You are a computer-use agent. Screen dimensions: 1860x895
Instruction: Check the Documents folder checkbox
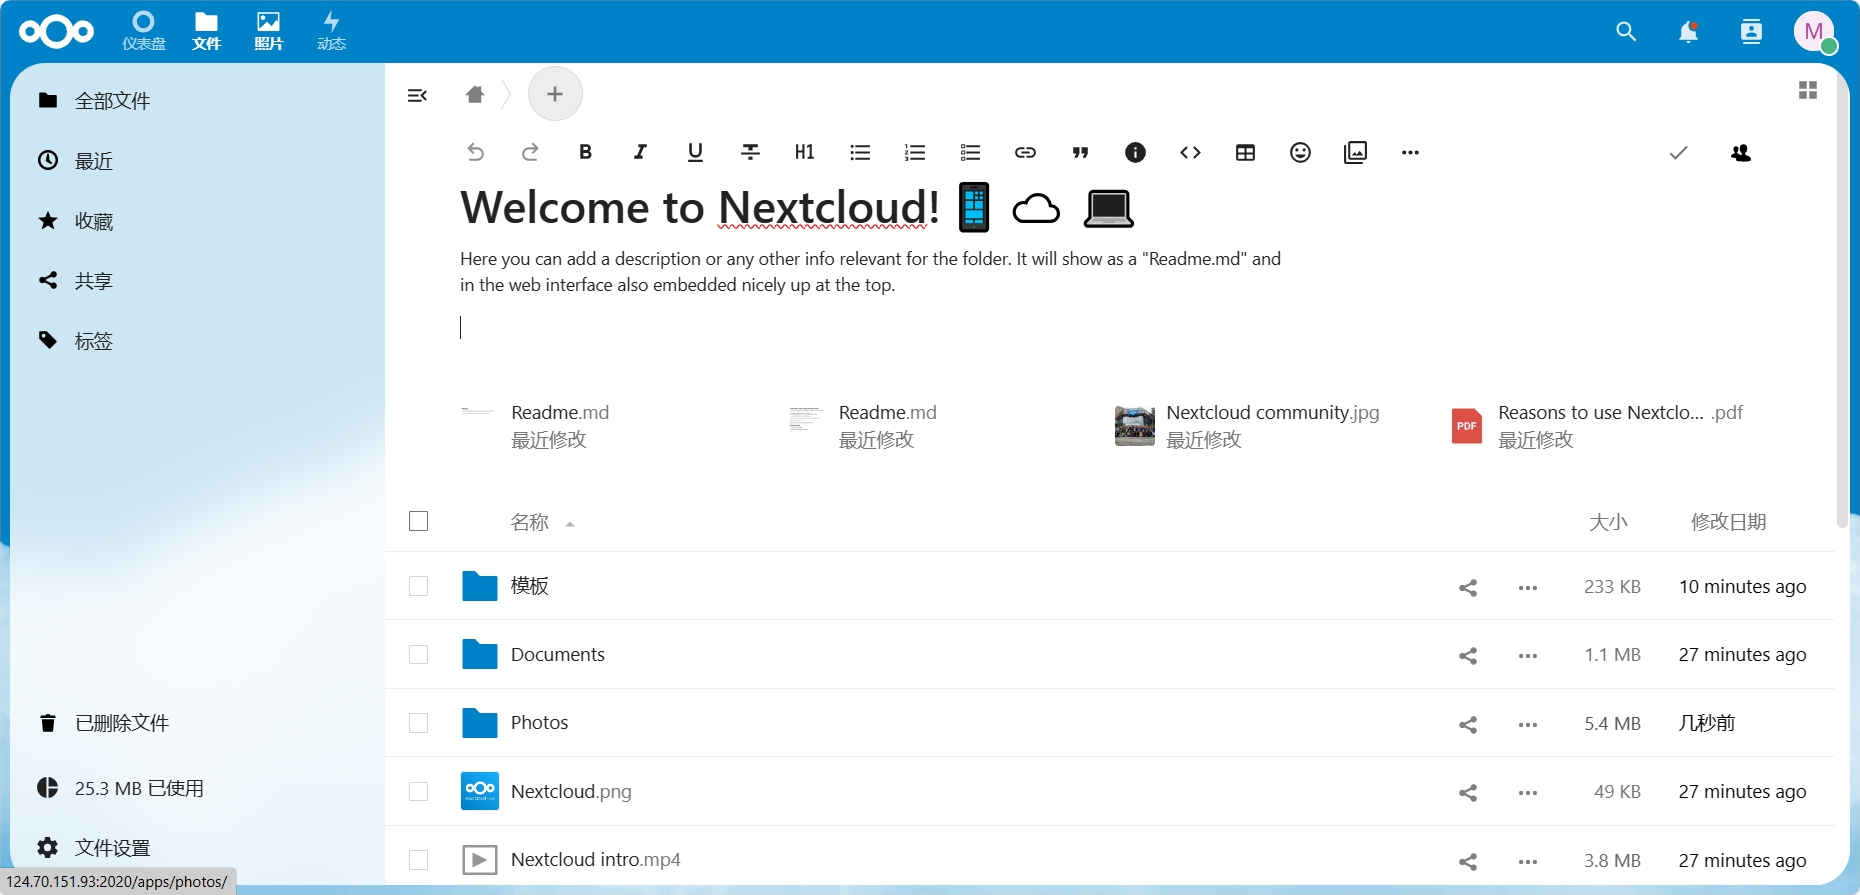(x=419, y=654)
